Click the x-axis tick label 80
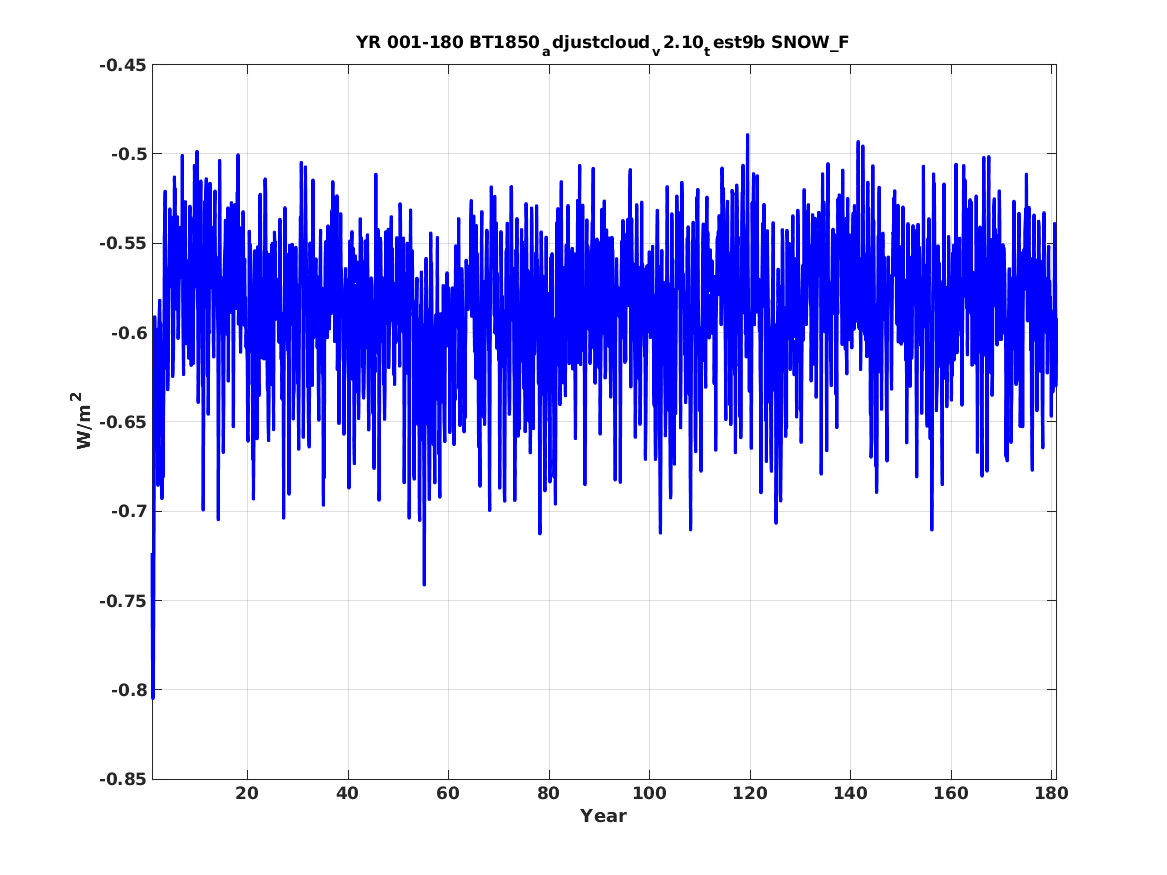This screenshot has width=1167, height=875. (x=549, y=793)
